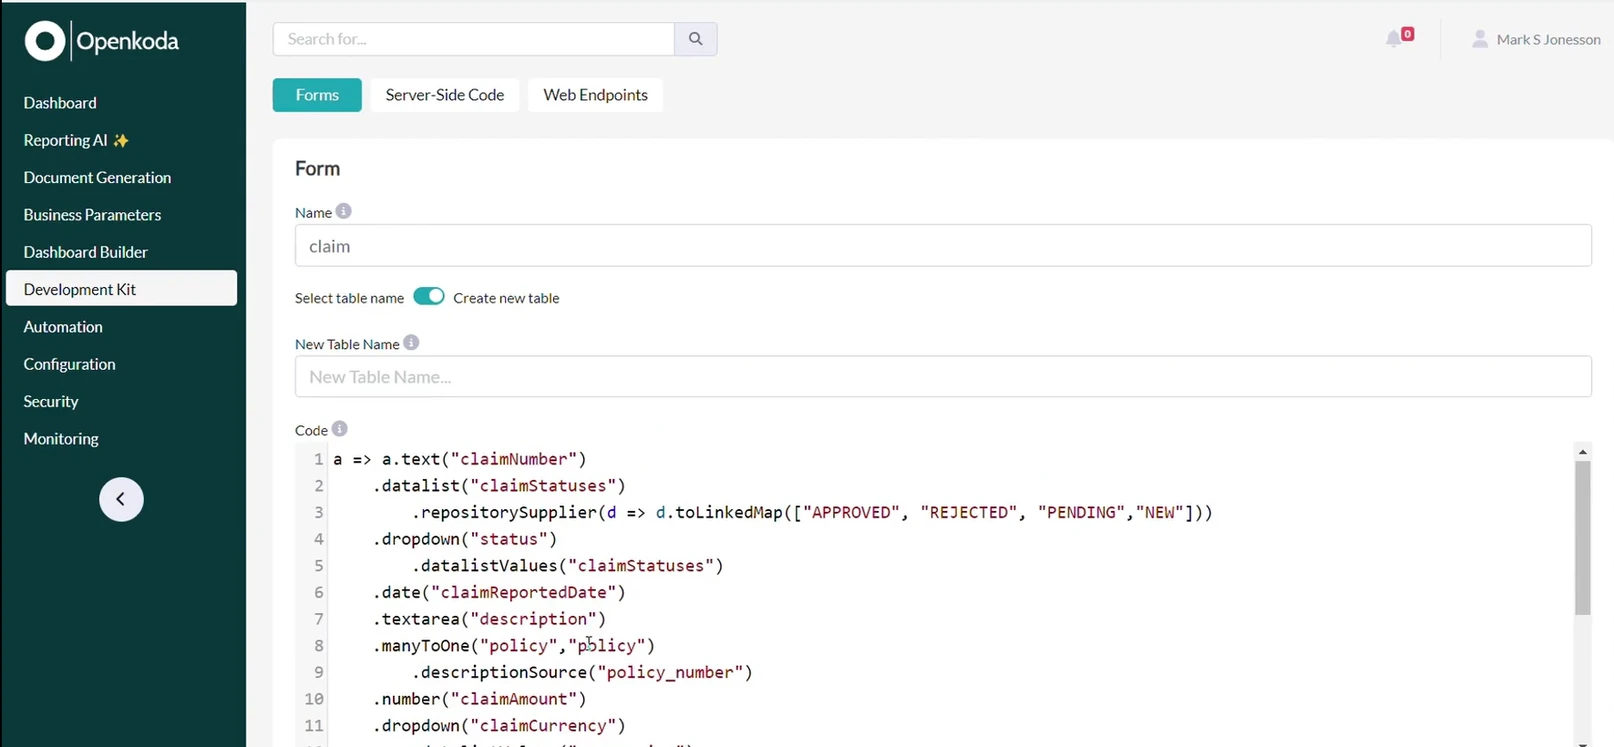Image resolution: width=1614 pixels, height=747 pixels.
Task: Click the Form heading
Action: click(x=317, y=169)
